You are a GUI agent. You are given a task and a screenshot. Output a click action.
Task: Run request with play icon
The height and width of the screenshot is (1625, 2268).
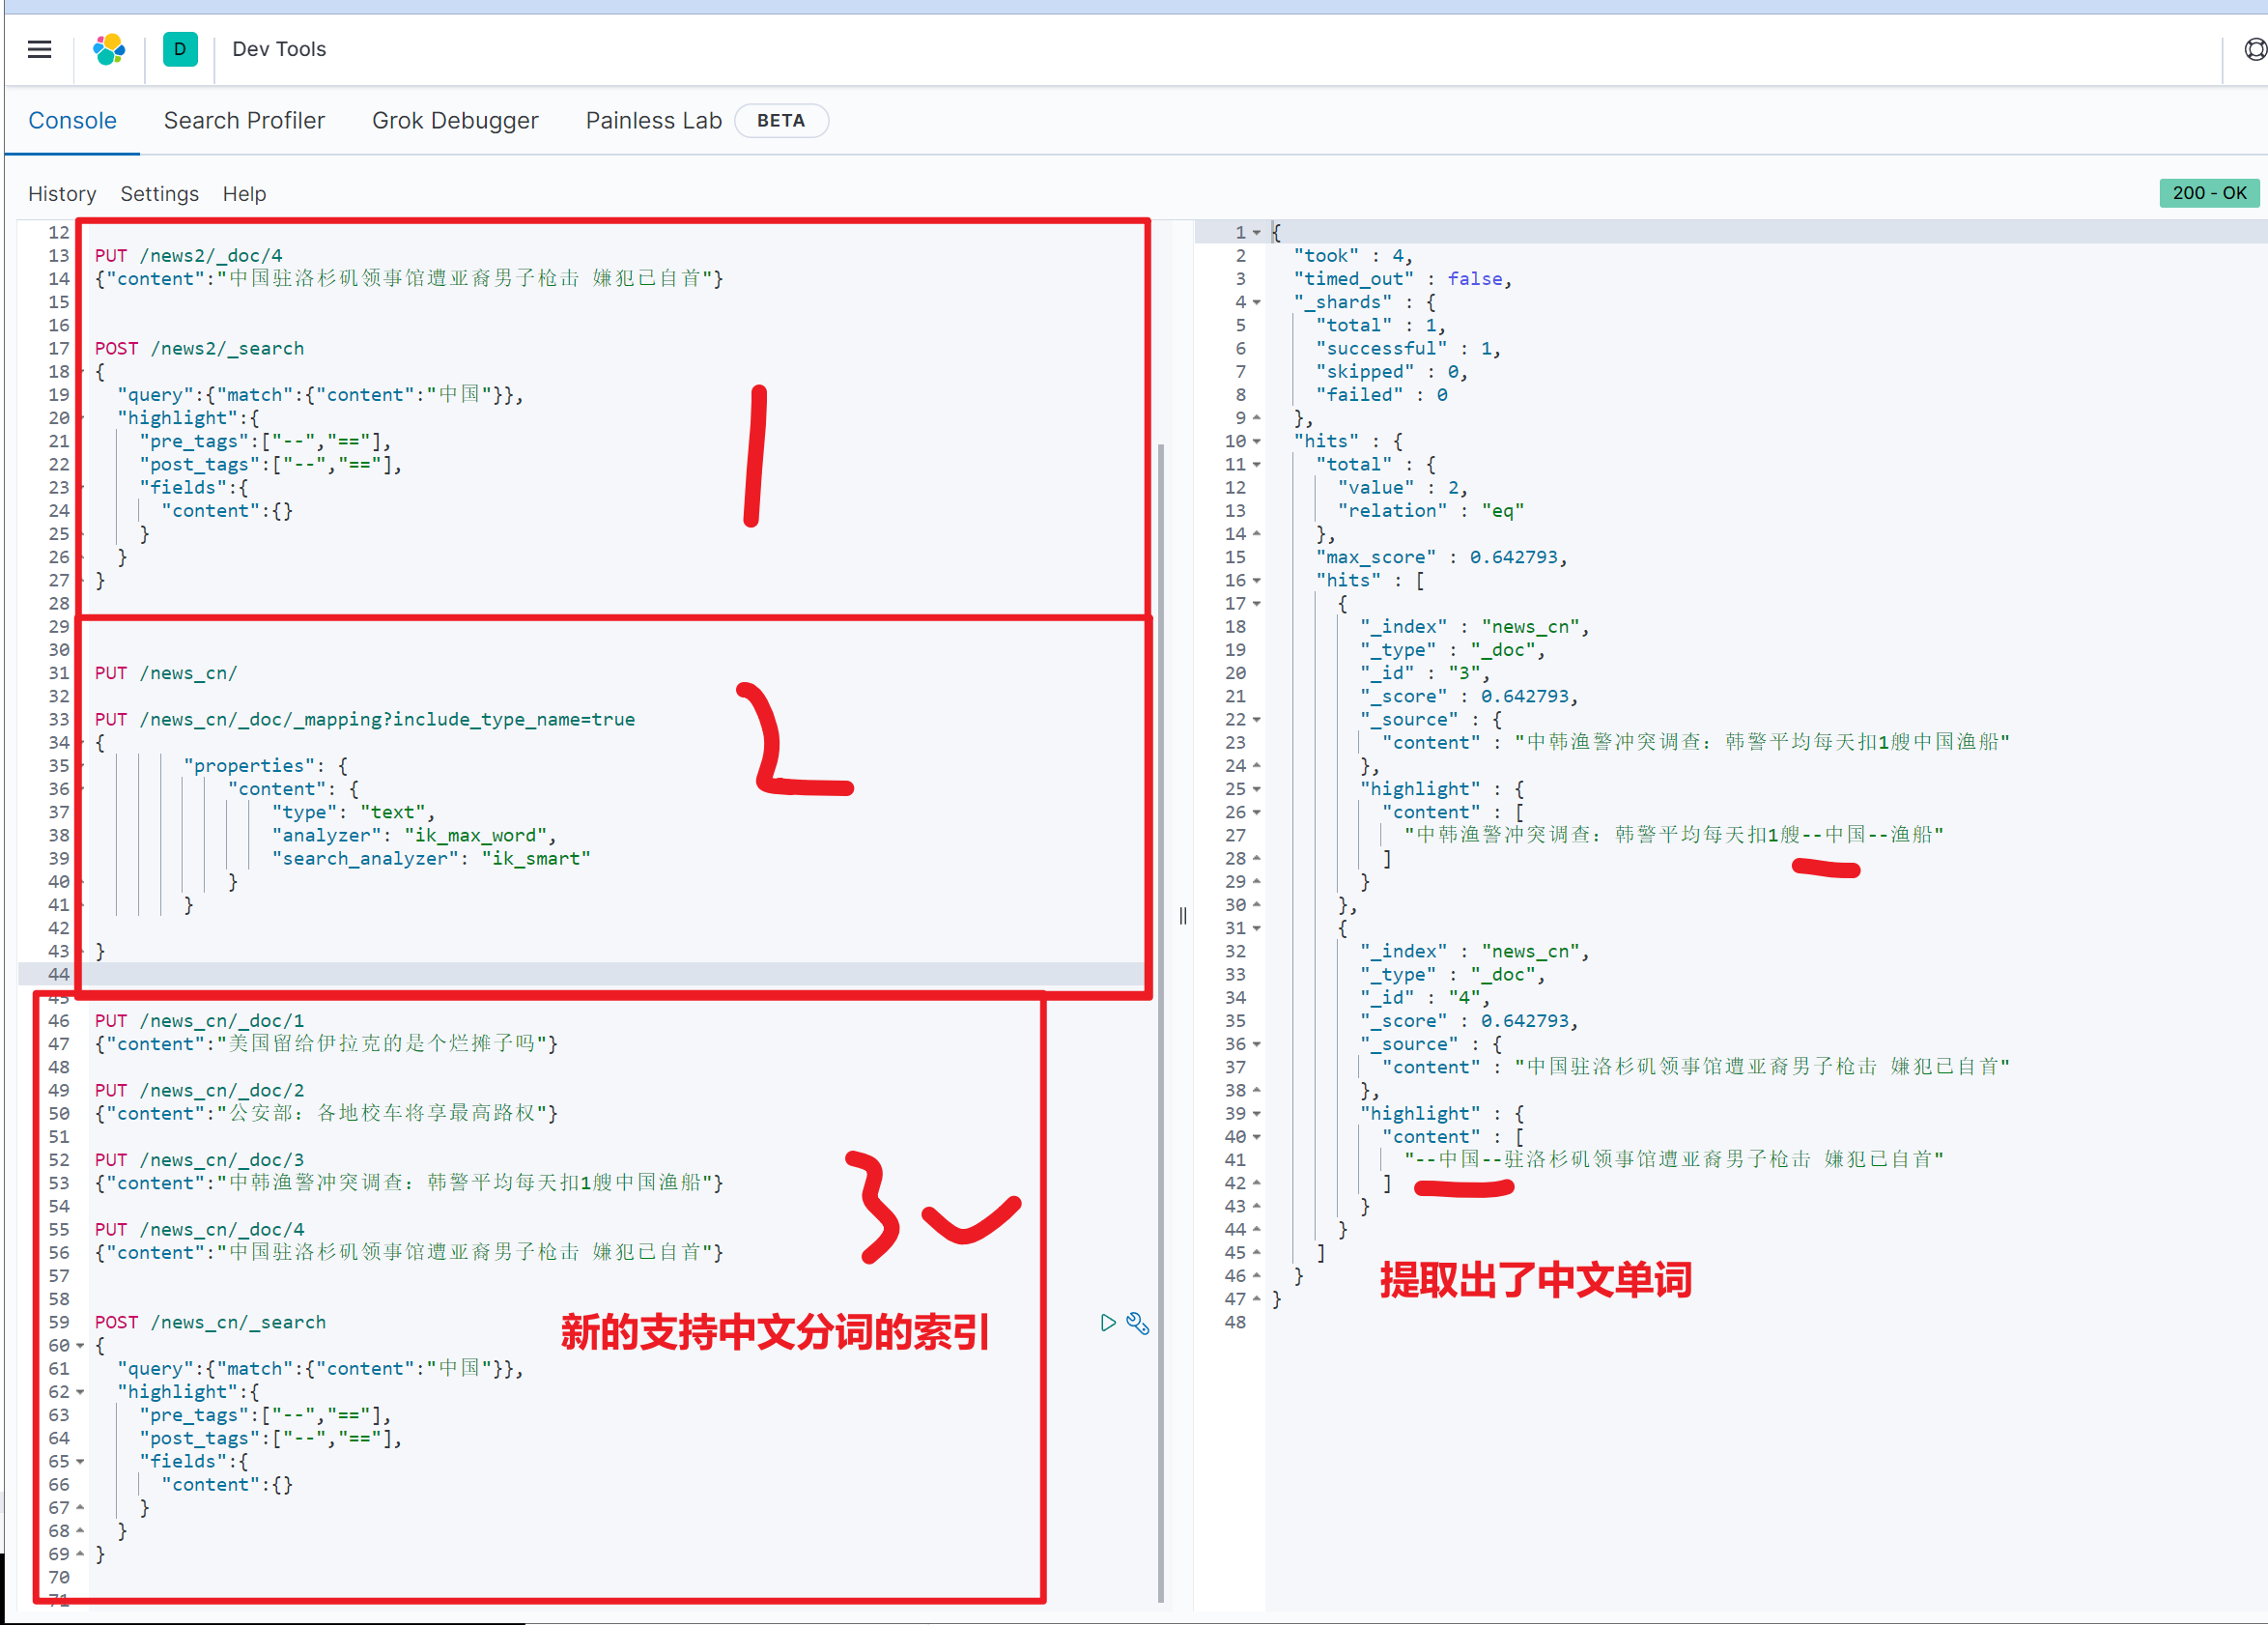pos(1107,1323)
